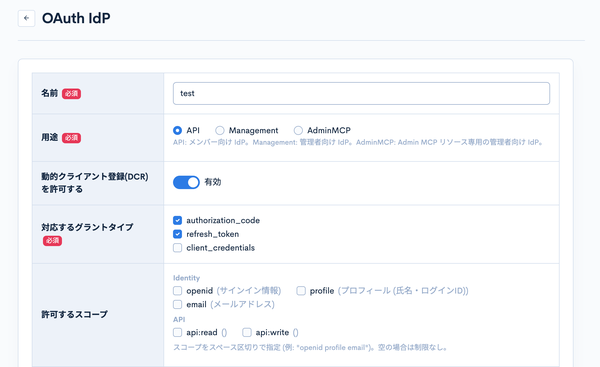Click the 用途 description help text
Viewport: 600px width, 367px height.
358,142
